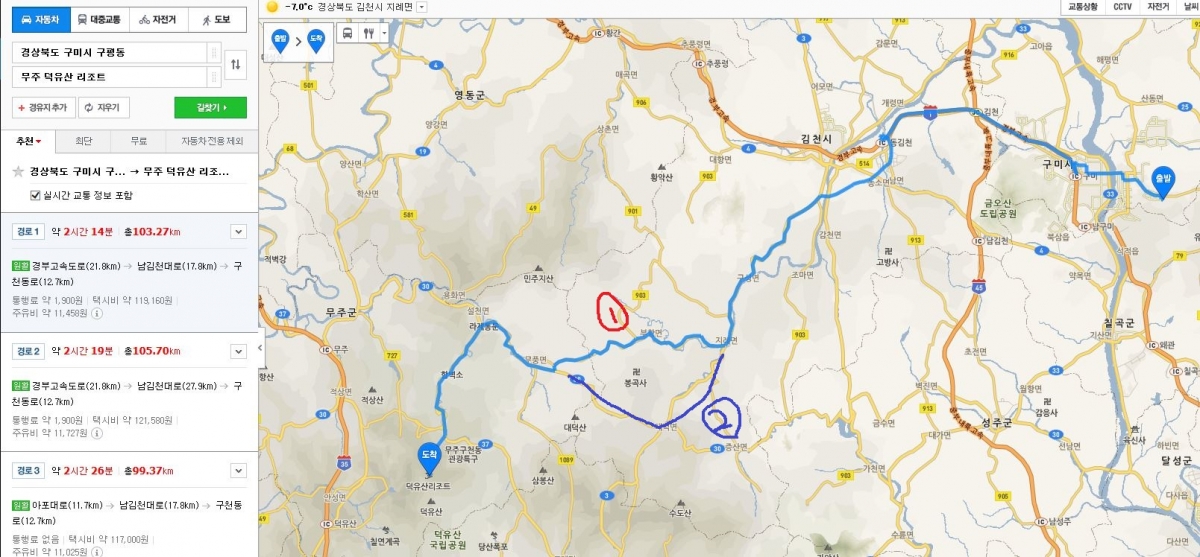Click the star favorite icon beside route title
The height and width of the screenshot is (557, 1200).
click(x=17, y=172)
